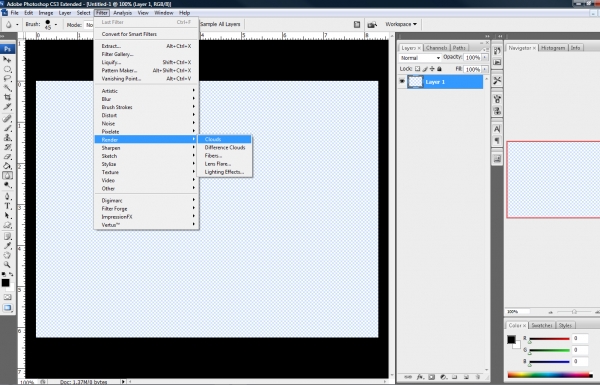
Task: Open the Fill slider arrow
Action: (485, 69)
